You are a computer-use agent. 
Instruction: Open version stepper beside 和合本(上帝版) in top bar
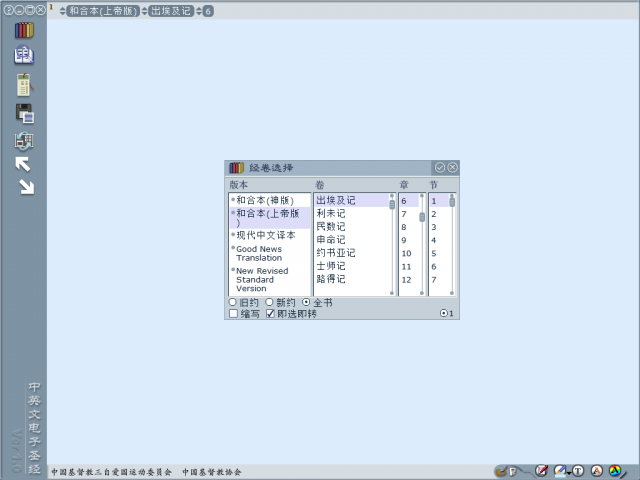(62, 11)
